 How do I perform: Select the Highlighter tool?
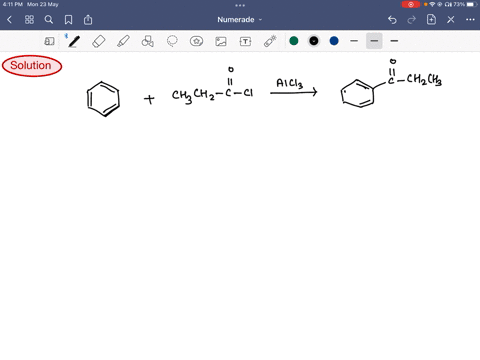pyautogui.click(x=123, y=41)
